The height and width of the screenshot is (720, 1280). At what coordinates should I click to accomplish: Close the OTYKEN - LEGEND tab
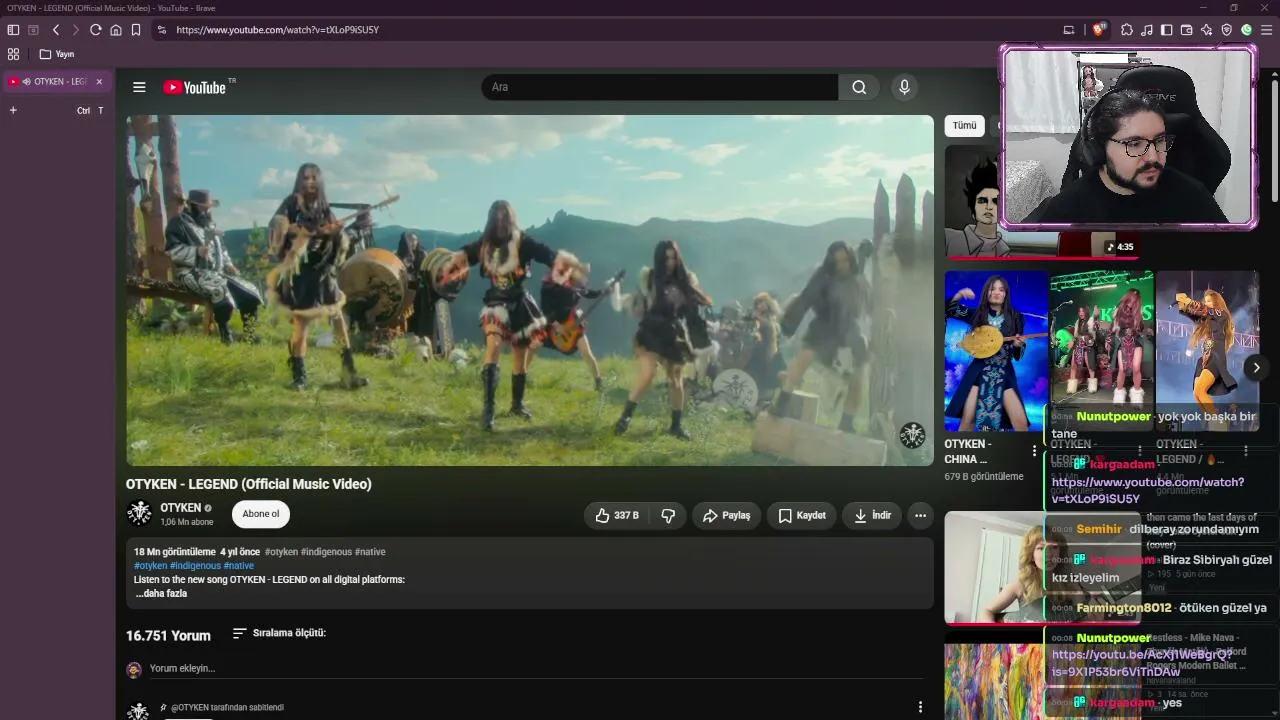coord(99,81)
